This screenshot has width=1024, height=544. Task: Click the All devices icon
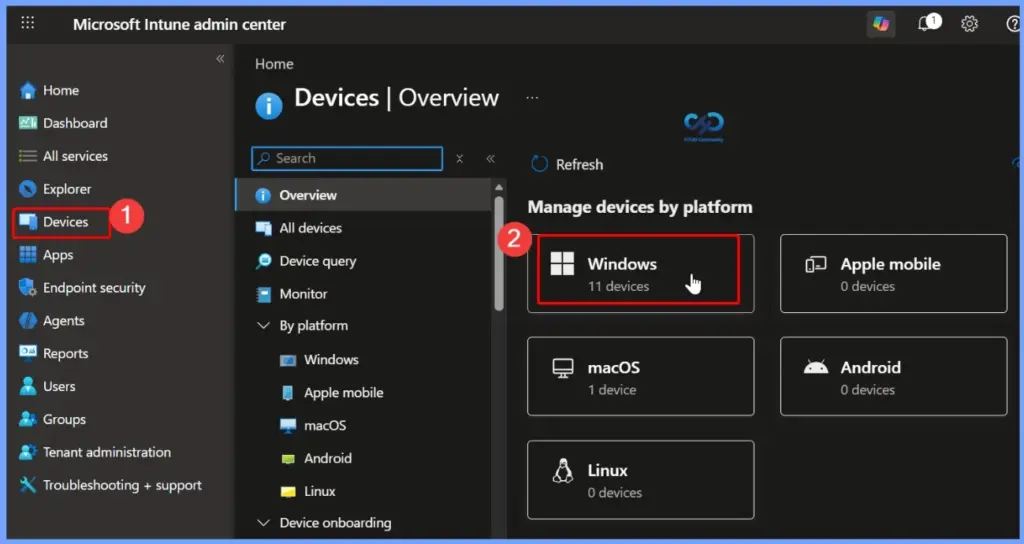[263, 229]
